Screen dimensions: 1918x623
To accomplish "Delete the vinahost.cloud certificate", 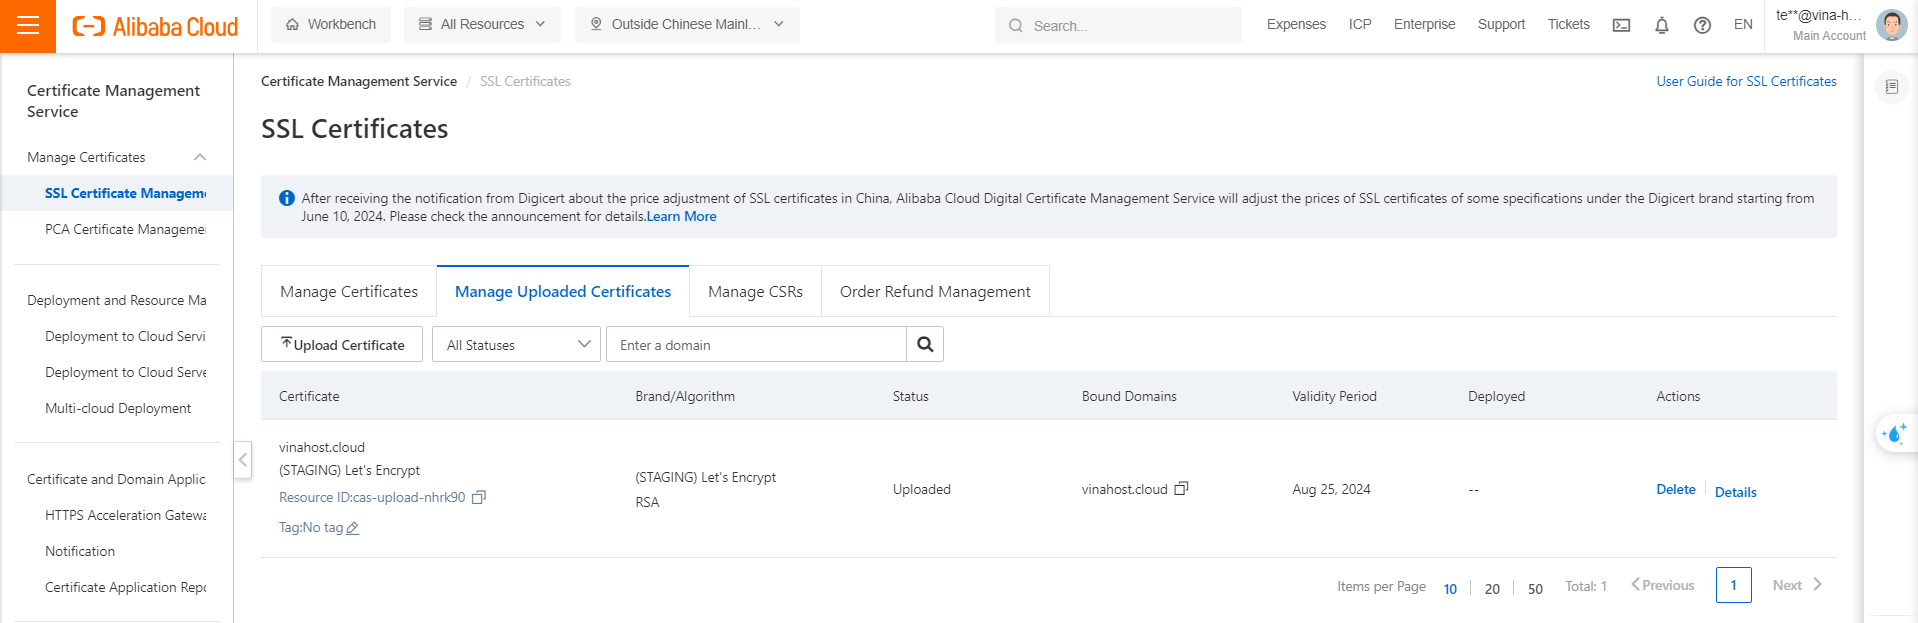I will click(1675, 489).
